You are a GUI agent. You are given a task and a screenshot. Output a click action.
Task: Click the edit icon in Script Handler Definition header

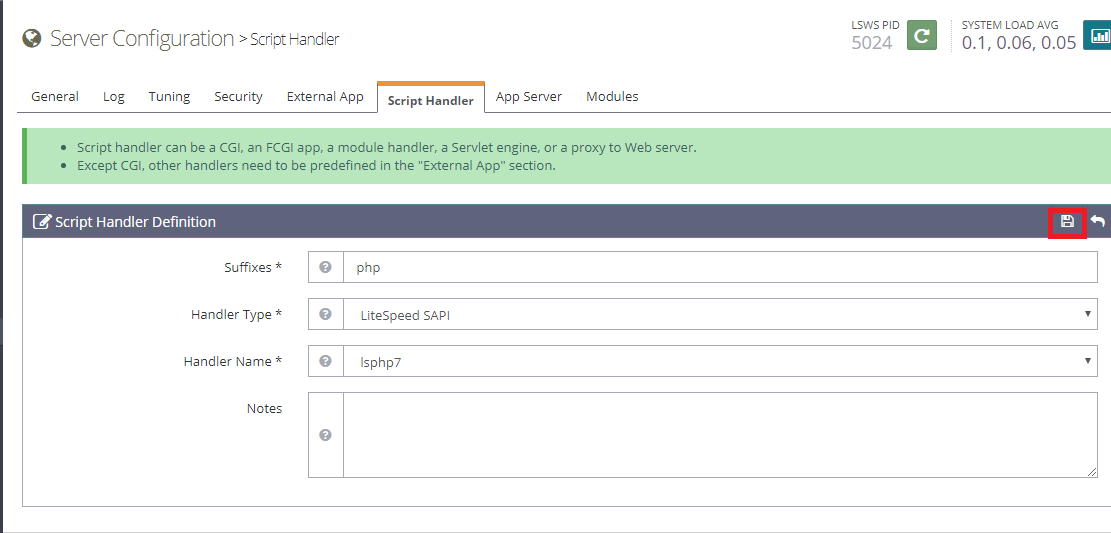tap(42, 222)
